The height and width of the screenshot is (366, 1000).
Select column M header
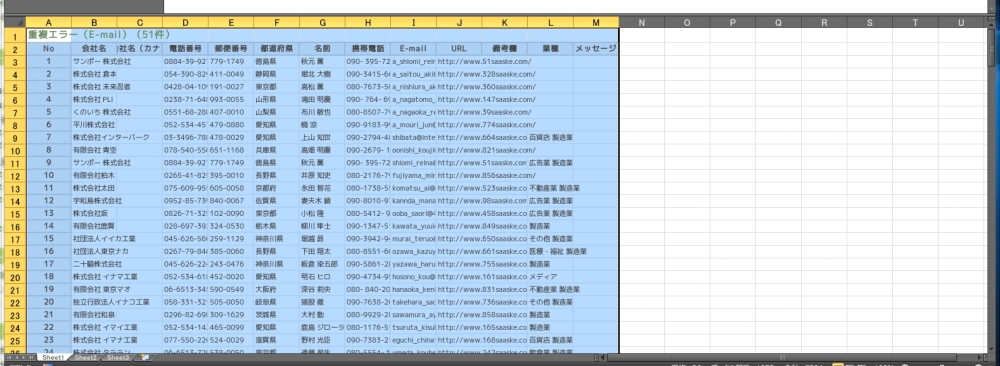coord(596,22)
